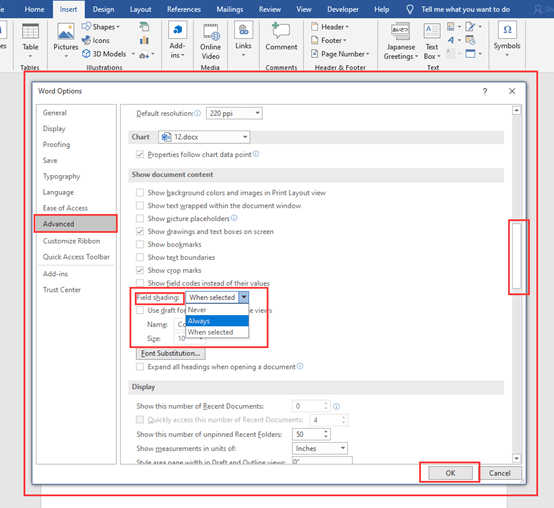
Task: Enable the Show bookmarks checkbox
Action: pos(140,244)
